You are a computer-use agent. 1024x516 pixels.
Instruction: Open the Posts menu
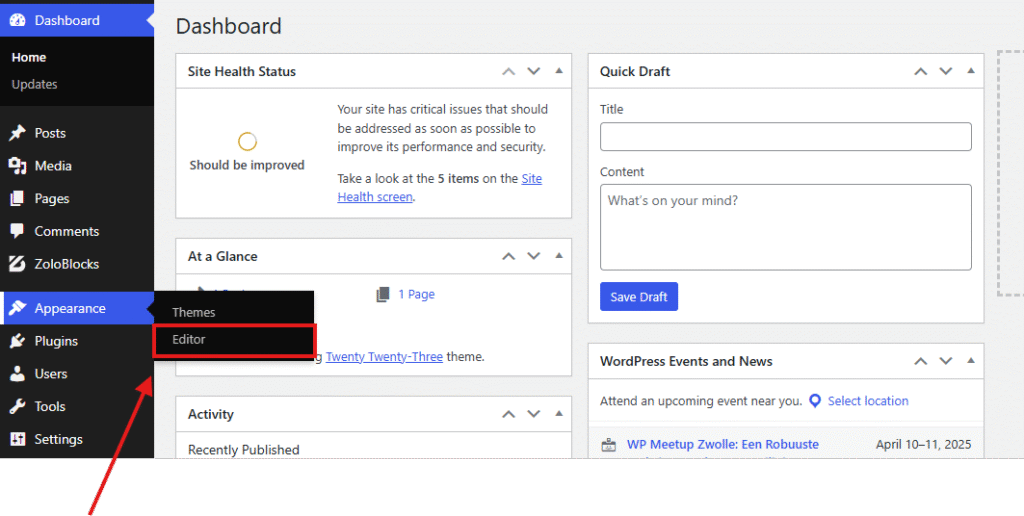coord(77,133)
